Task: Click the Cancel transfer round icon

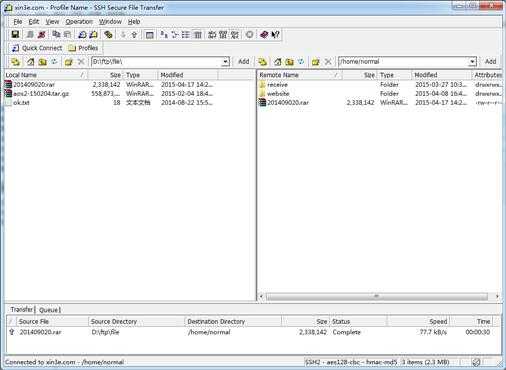Action: tap(249, 34)
